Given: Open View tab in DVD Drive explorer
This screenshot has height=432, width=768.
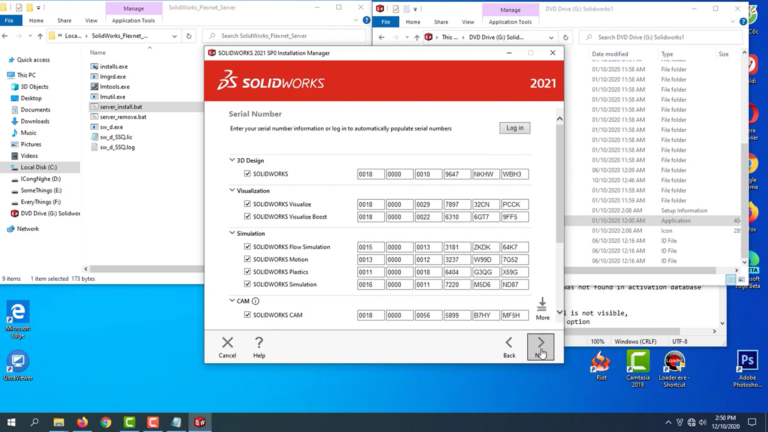Looking at the screenshot, I should coord(468,22).
